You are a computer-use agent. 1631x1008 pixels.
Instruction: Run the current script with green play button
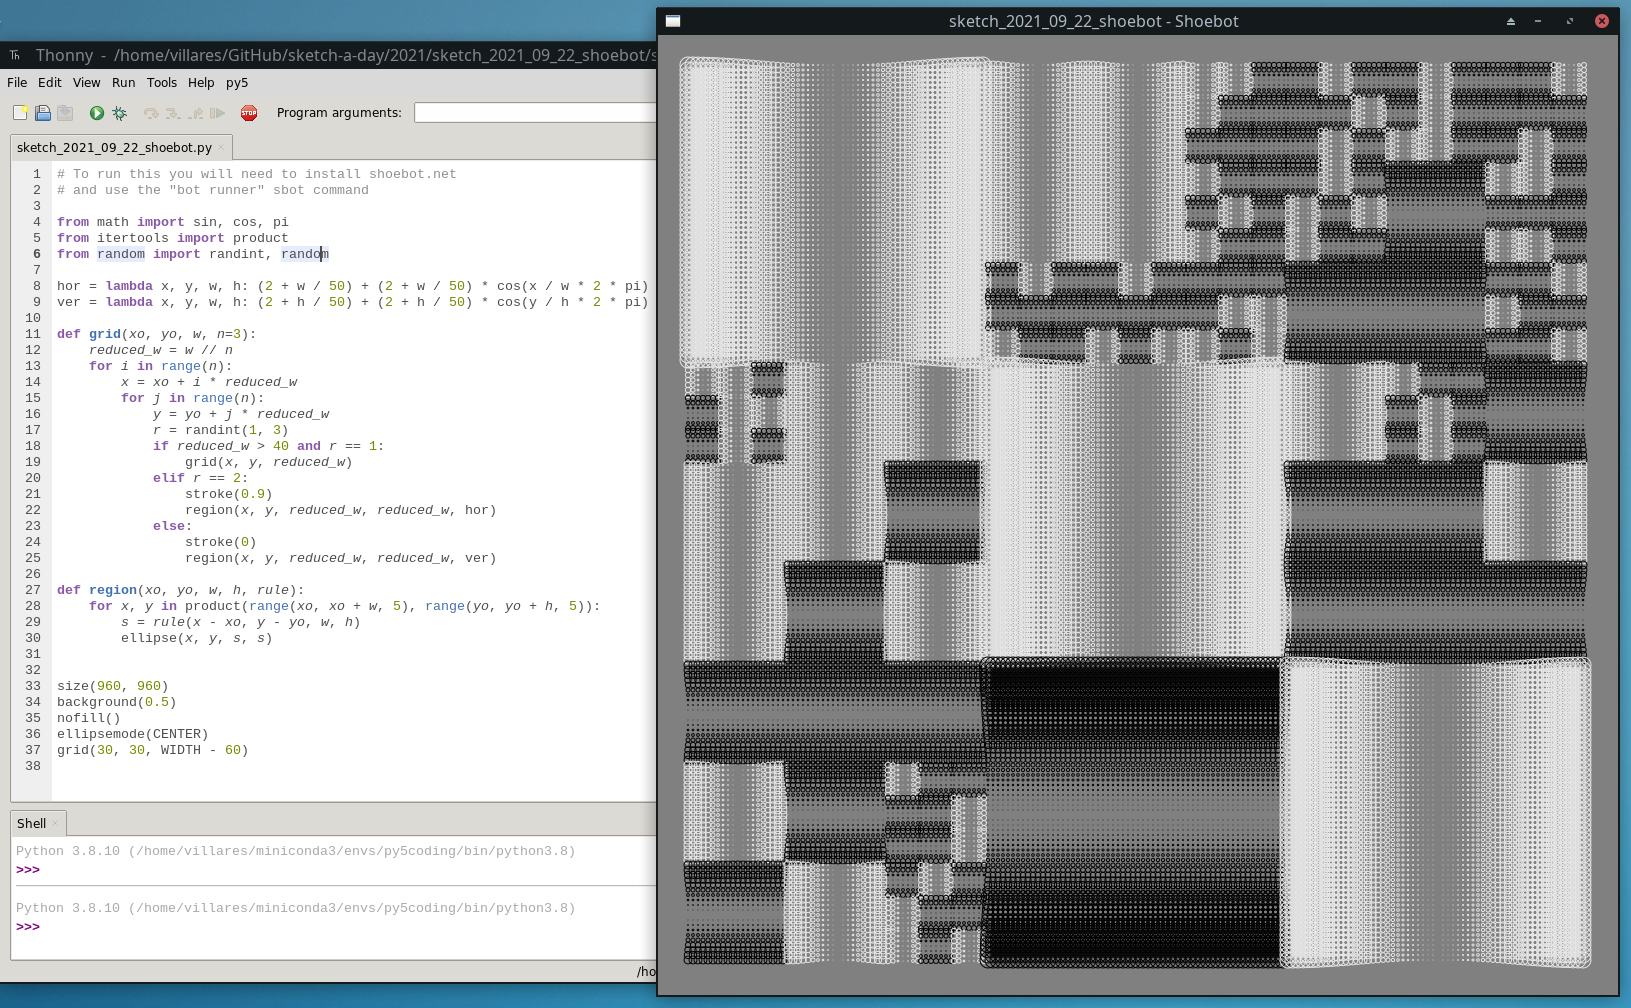(97, 113)
